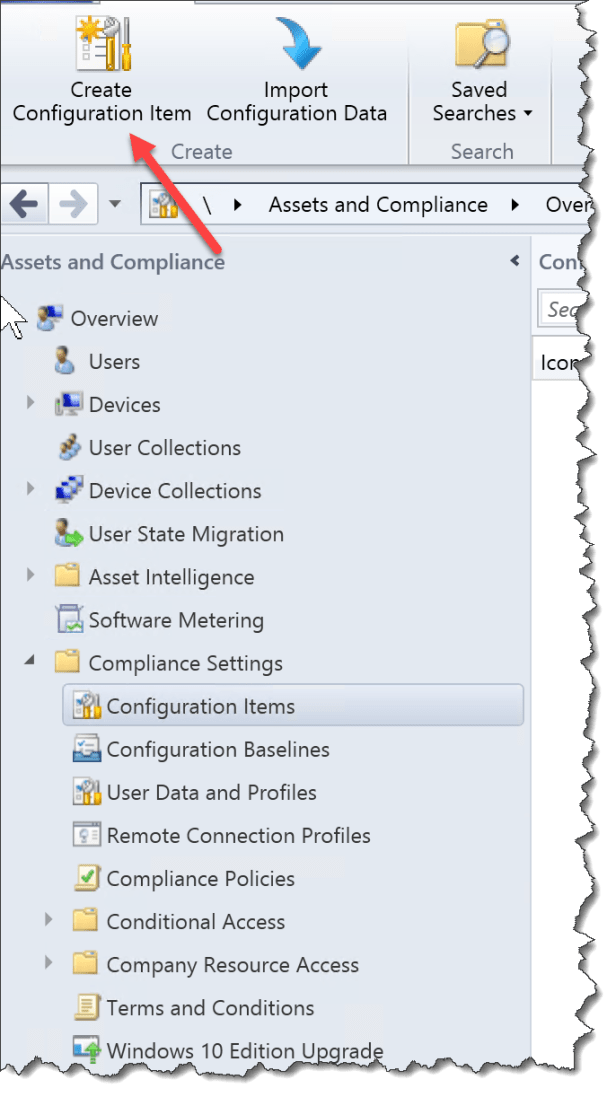Select the Configuration Baselines icon
Image resolution: width=616 pixels, height=1097 pixels.
[88, 749]
